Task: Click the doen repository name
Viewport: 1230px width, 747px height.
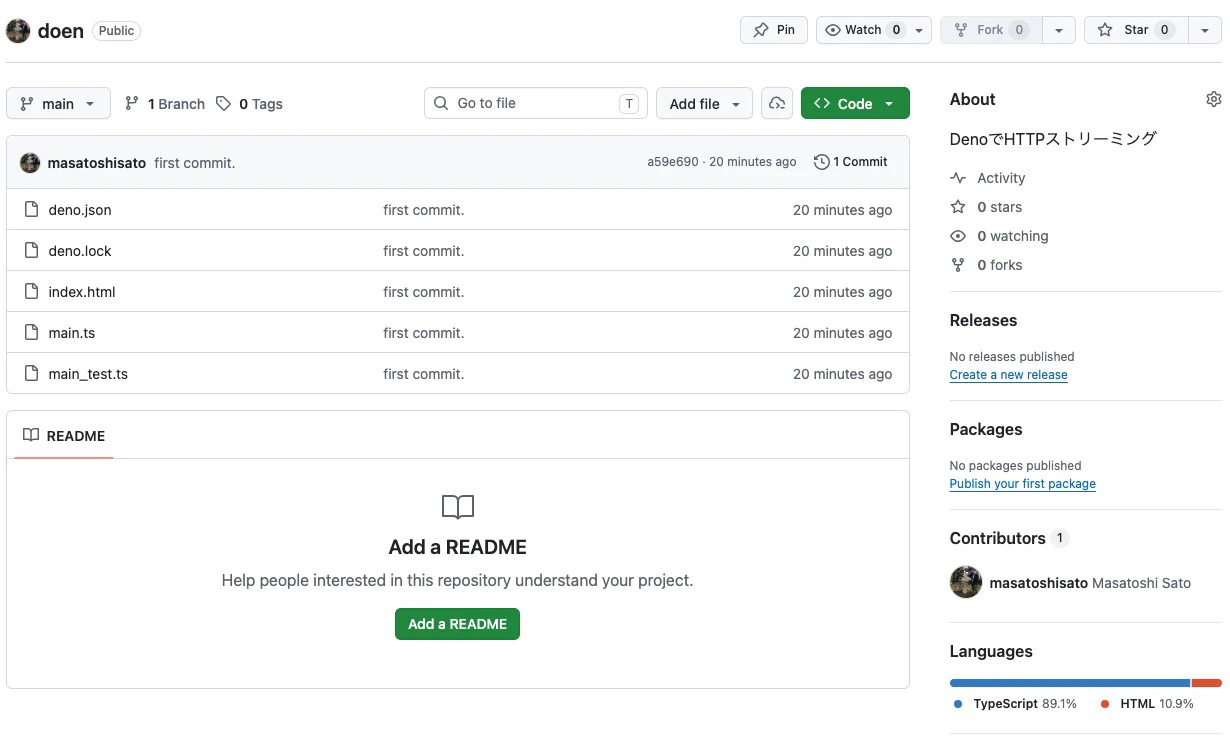Action: click(60, 30)
